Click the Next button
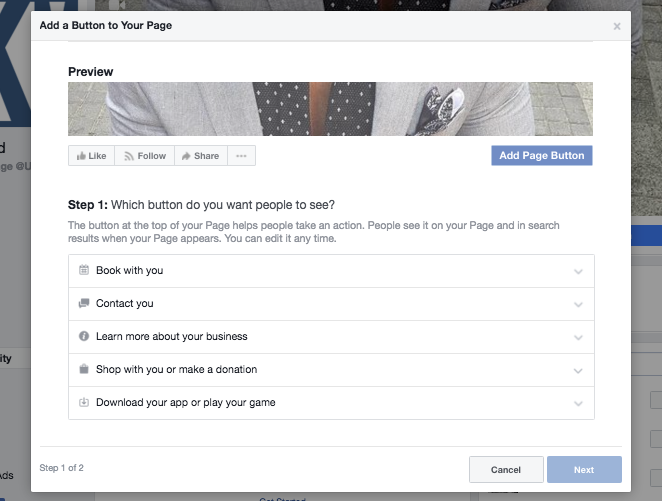 tap(584, 470)
